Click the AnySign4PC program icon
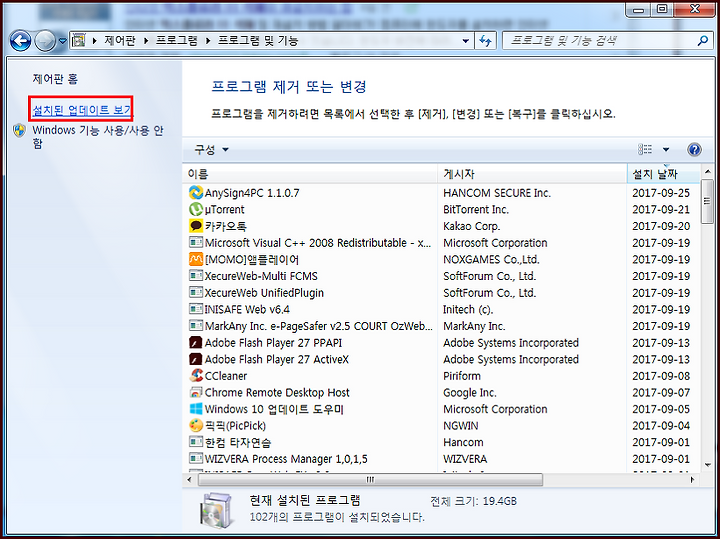The image size is (720, 539). tap(196, 193)
